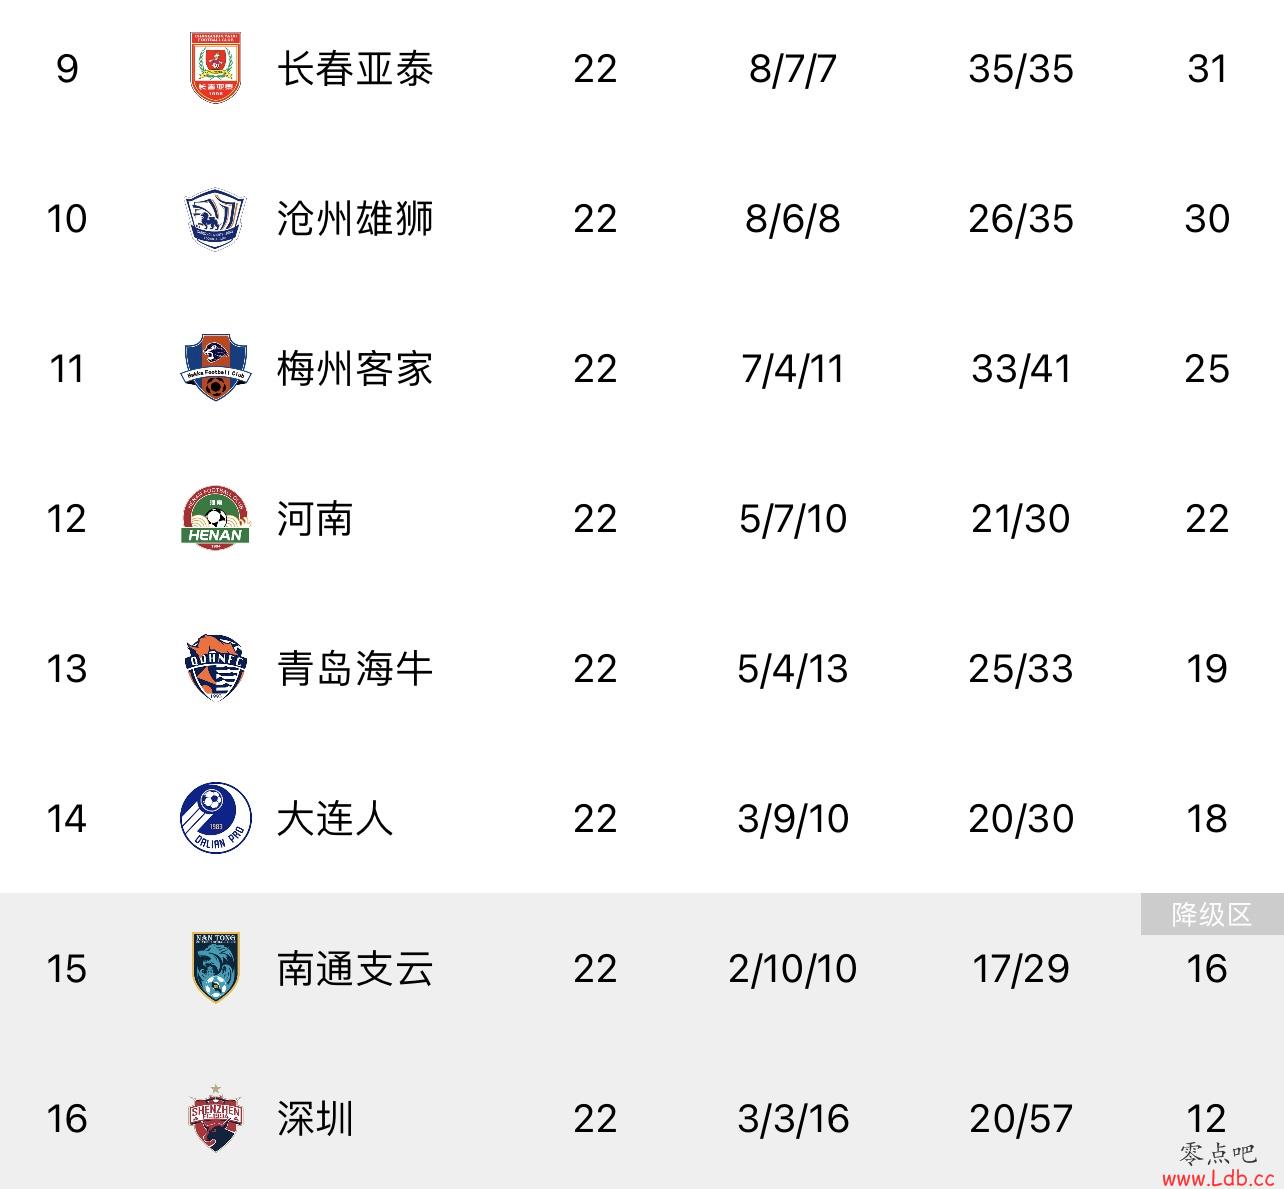Select the Henan green team crest
1284x1189 pixels.
[216, 518]
